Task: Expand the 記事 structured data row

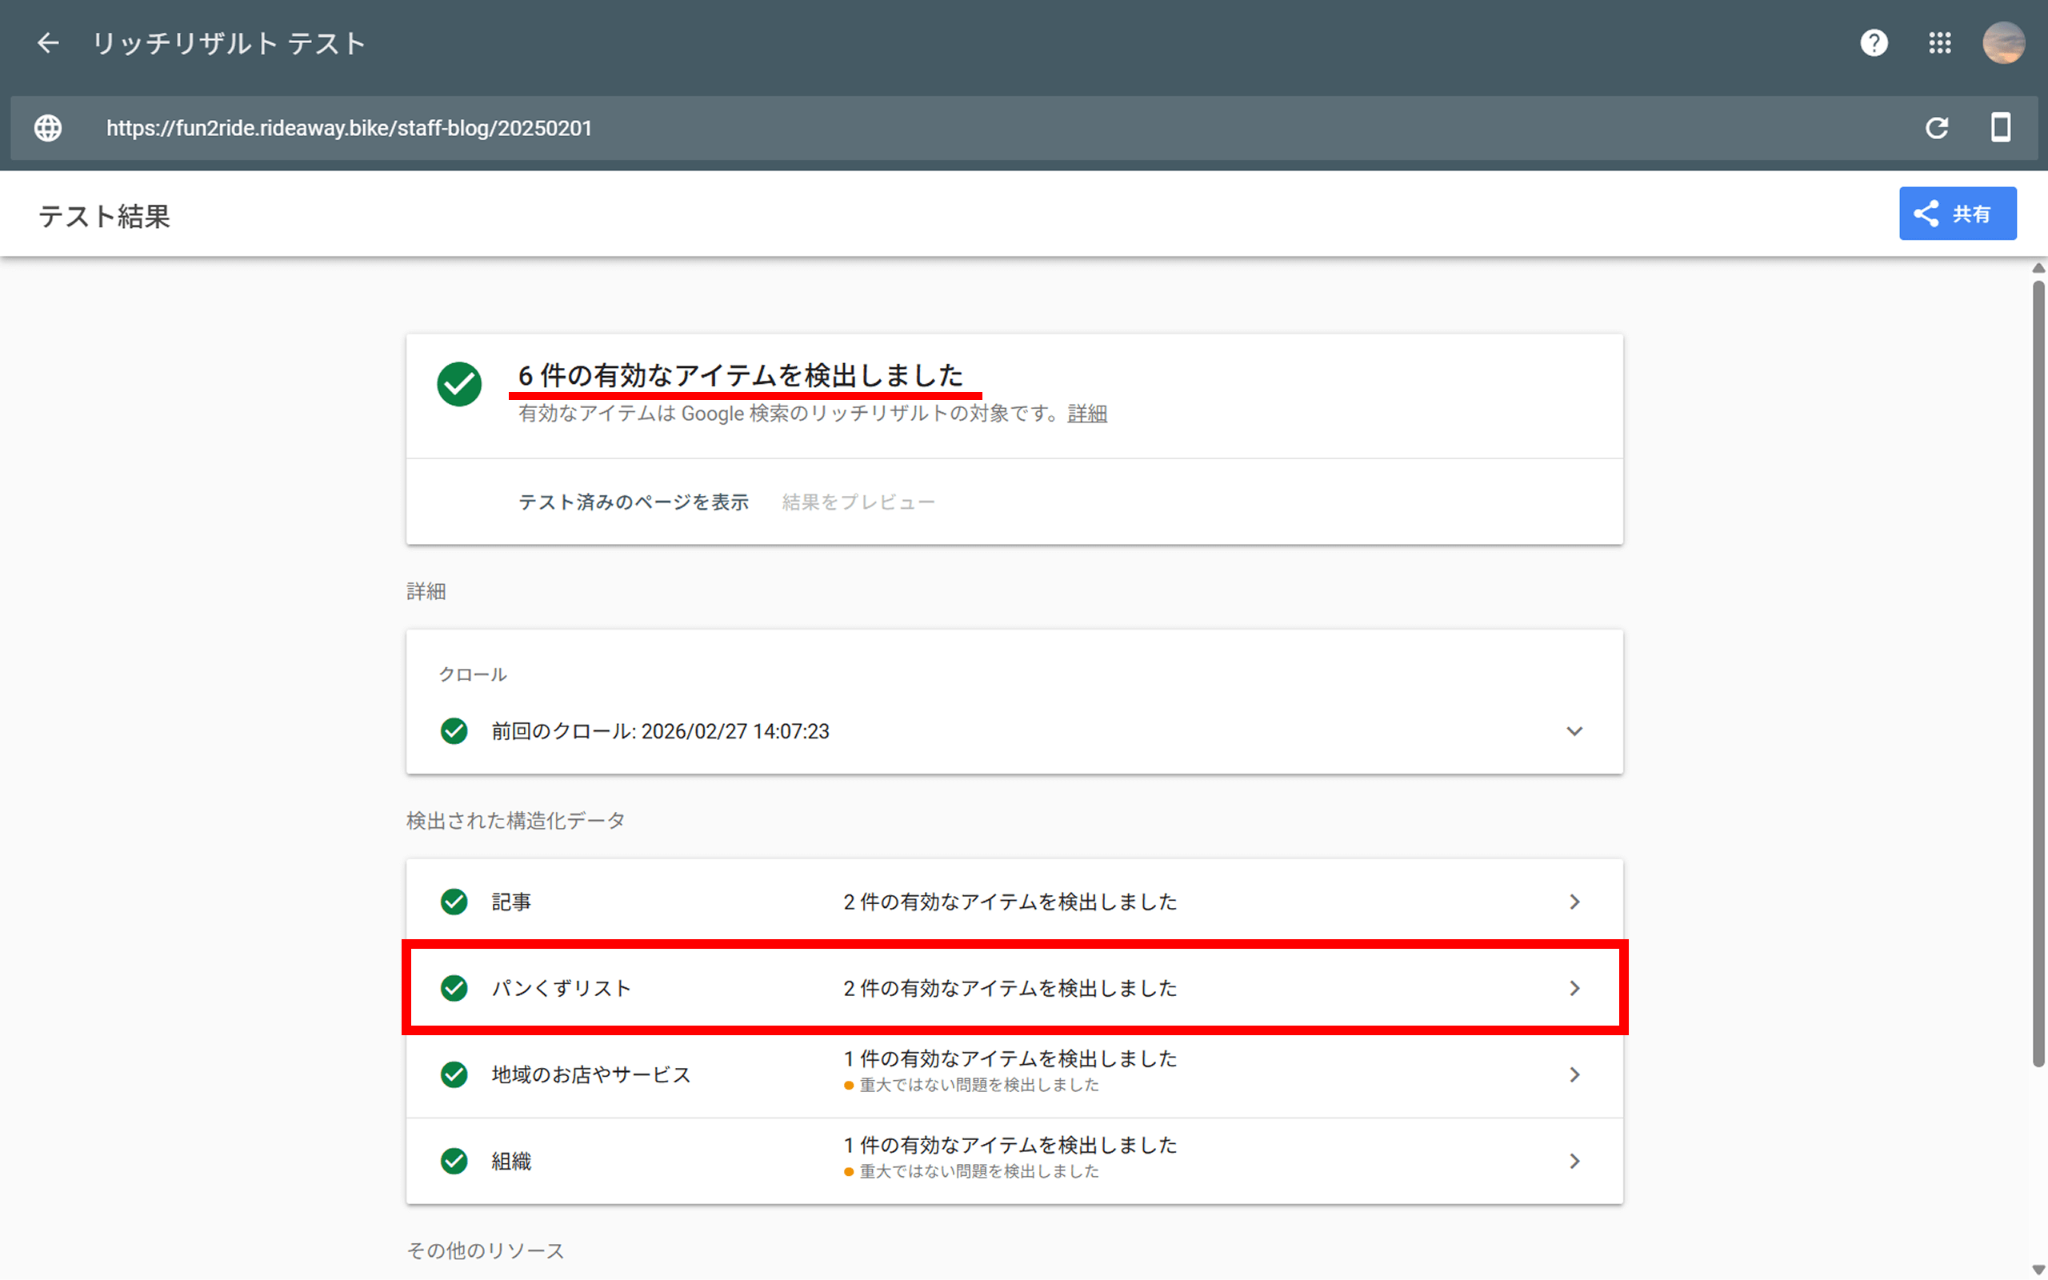Action: [1014, 902]
